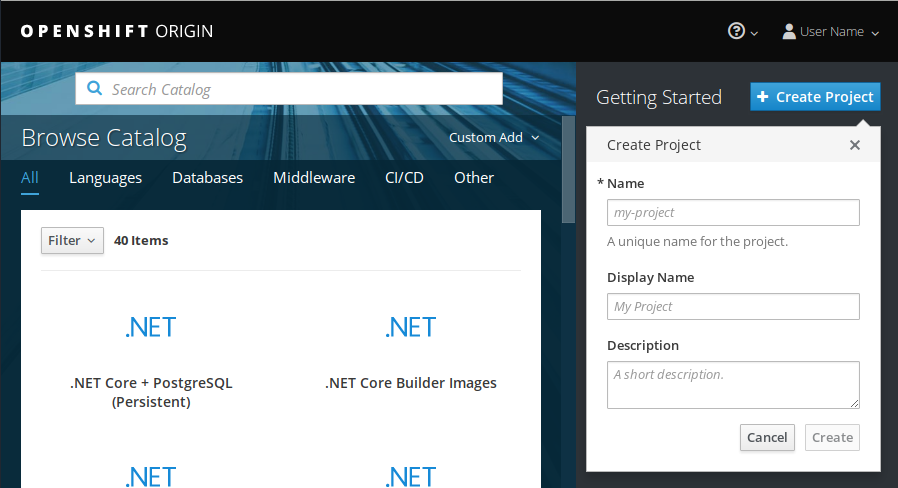Open the Filter dropdown
The image size is (898, 488).
(x=72, y=241)
